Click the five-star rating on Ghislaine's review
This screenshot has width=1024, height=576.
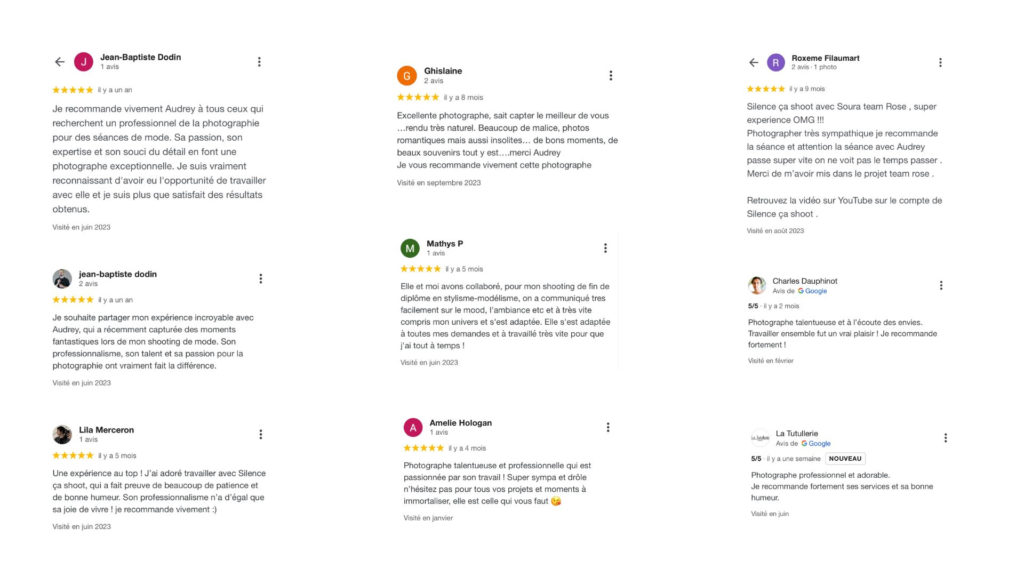tap(418, 97)
